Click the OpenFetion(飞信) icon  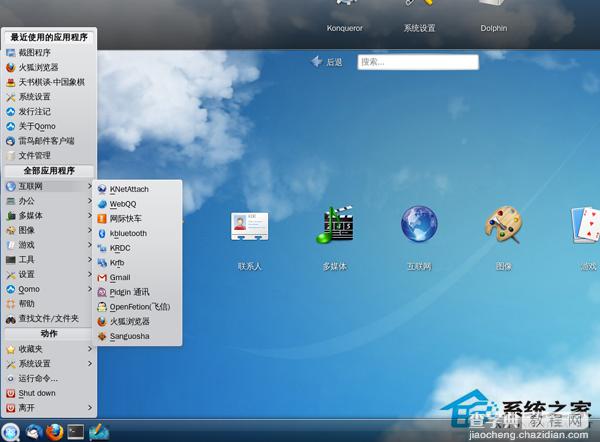click(102, 307)
